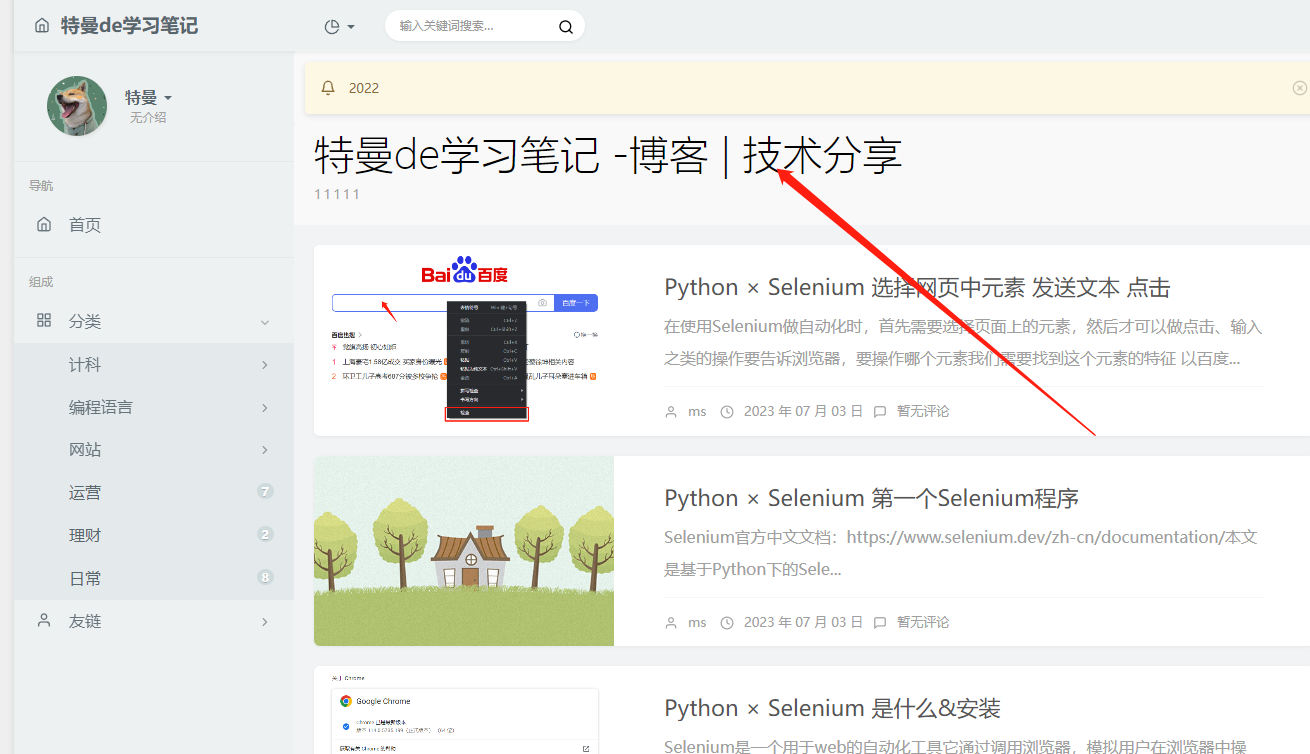The image size is (1310, 754).
Task: Expand the 编程语言 subcategory arrow
Action: coord(265,408)
